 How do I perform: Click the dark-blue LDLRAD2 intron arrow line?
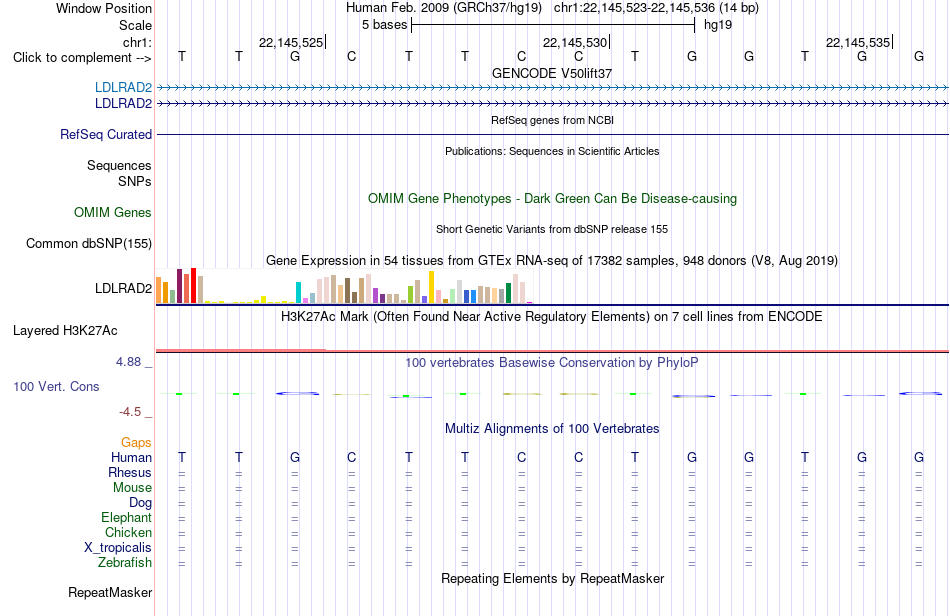click(x=553, y=104)
